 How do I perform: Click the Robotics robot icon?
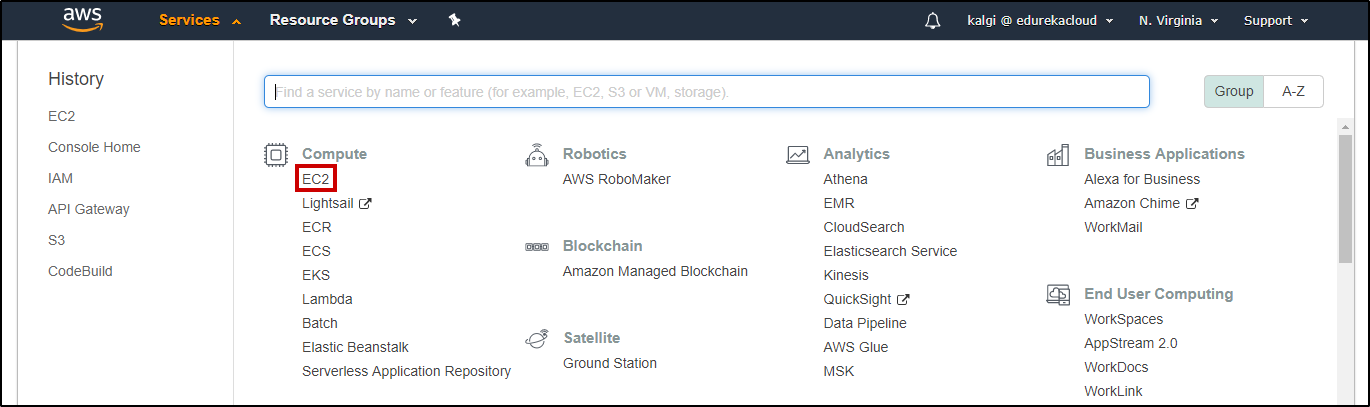coord(537,154)
